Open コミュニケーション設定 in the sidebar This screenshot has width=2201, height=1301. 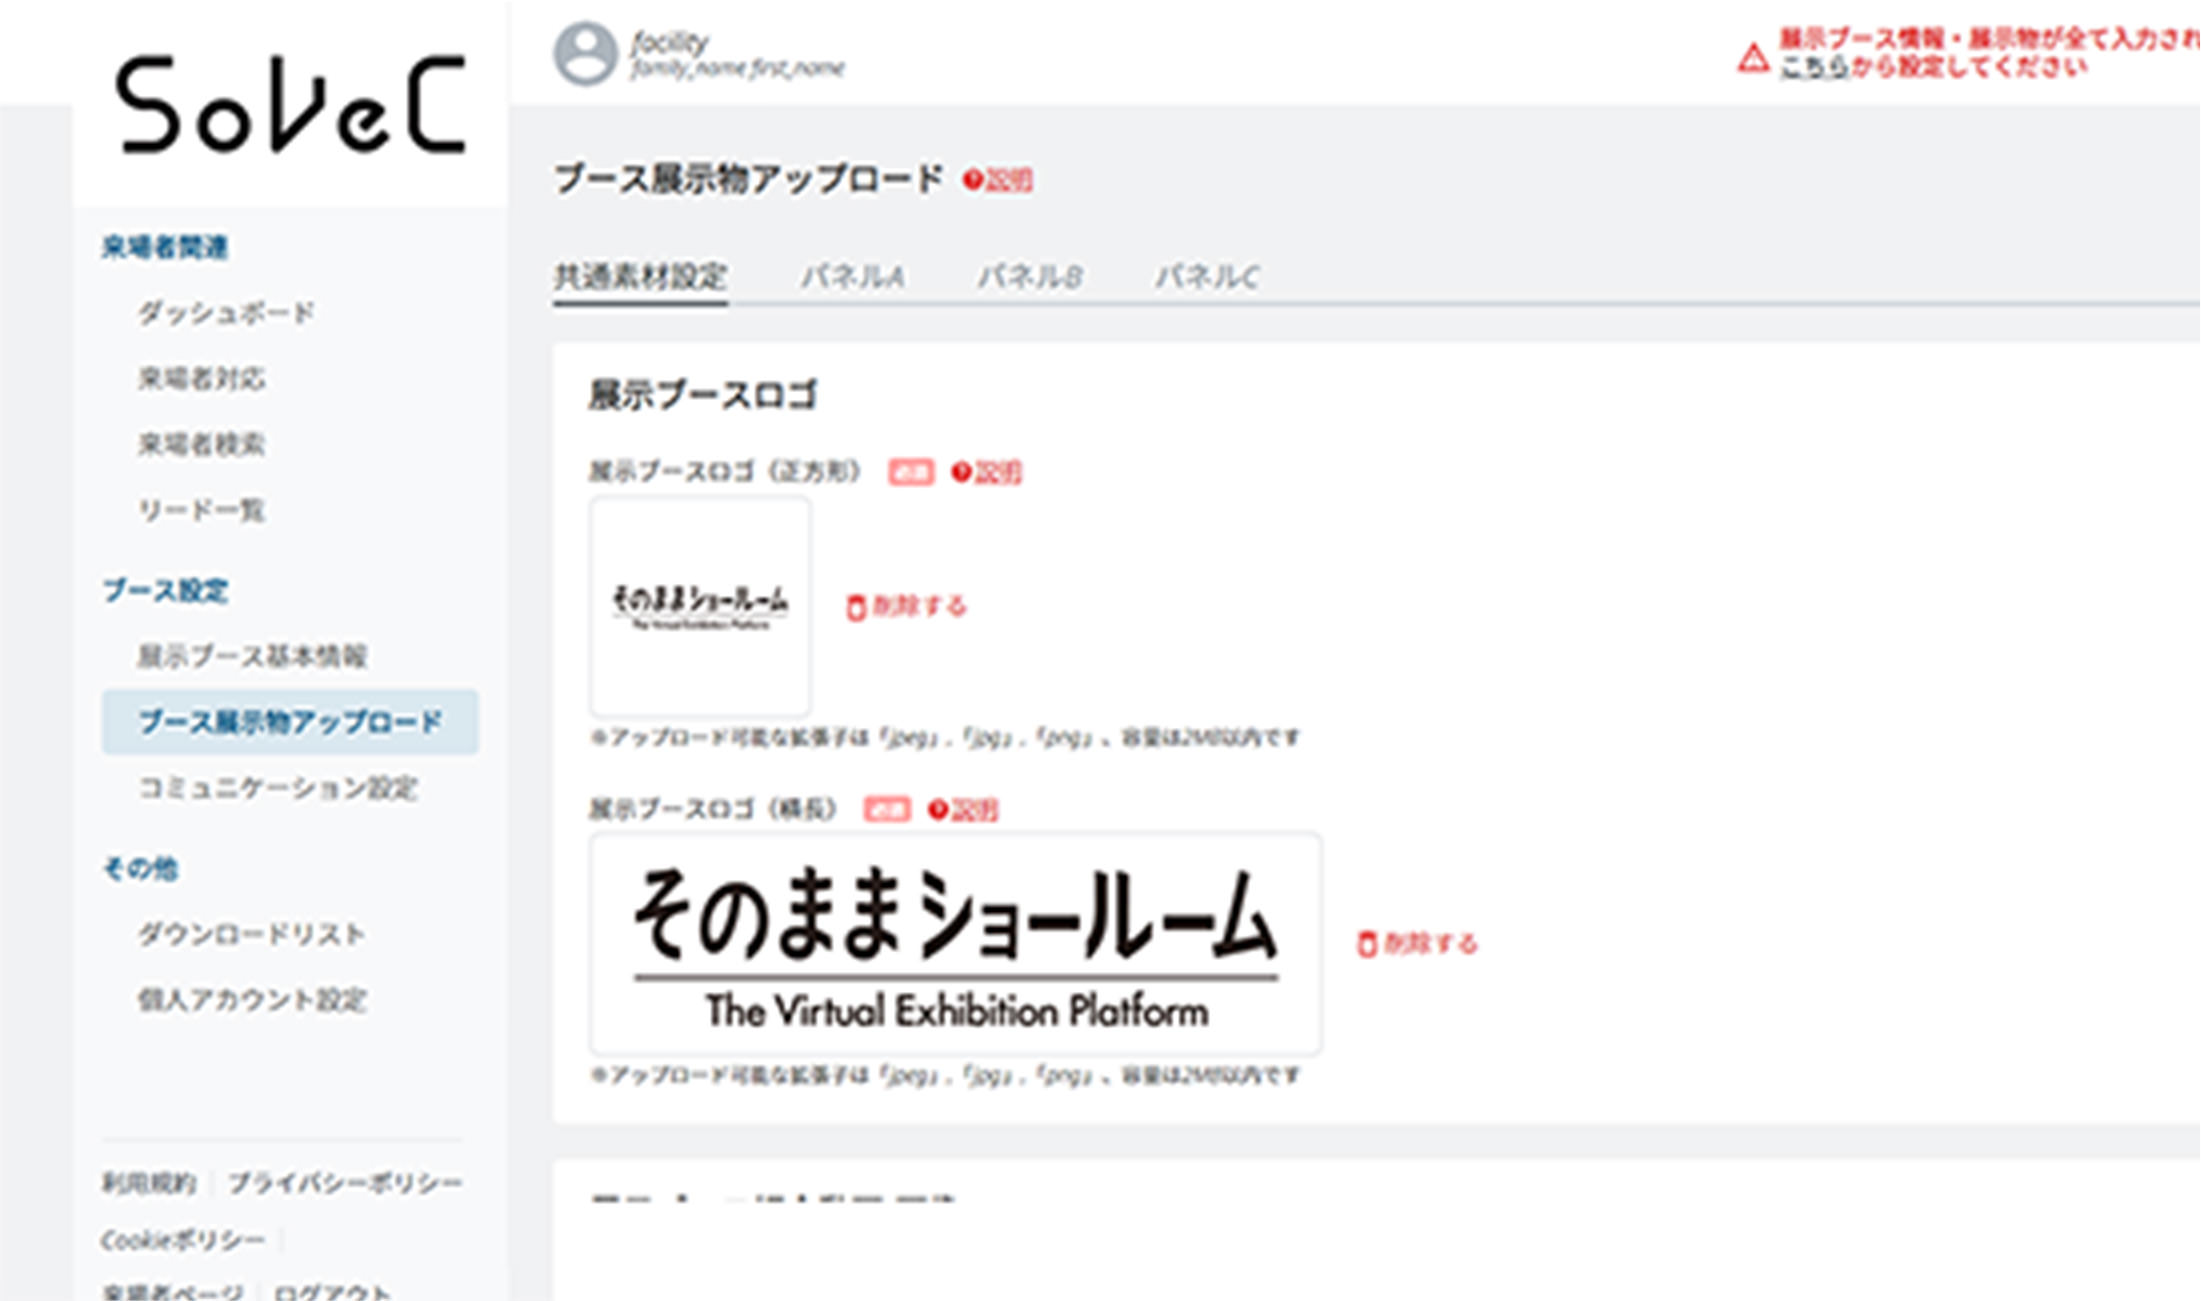(x=277, y=788)
